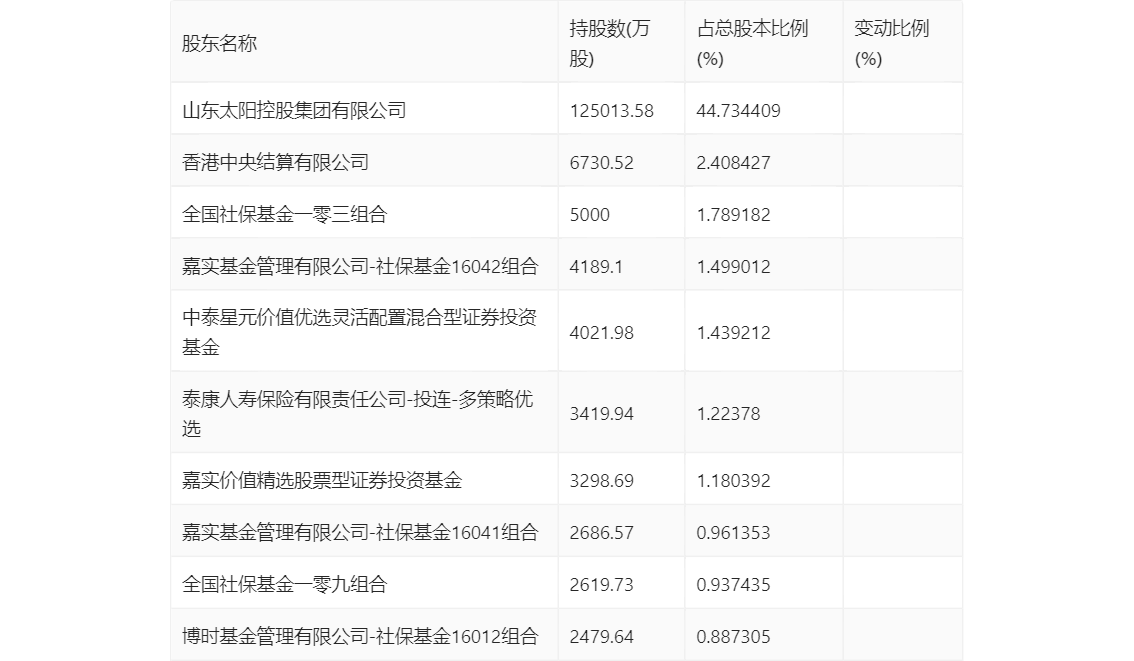Click the percentage 2.408427
Image resolution: width=1134 pixels, height=661 pixels.
coord(733,163)
